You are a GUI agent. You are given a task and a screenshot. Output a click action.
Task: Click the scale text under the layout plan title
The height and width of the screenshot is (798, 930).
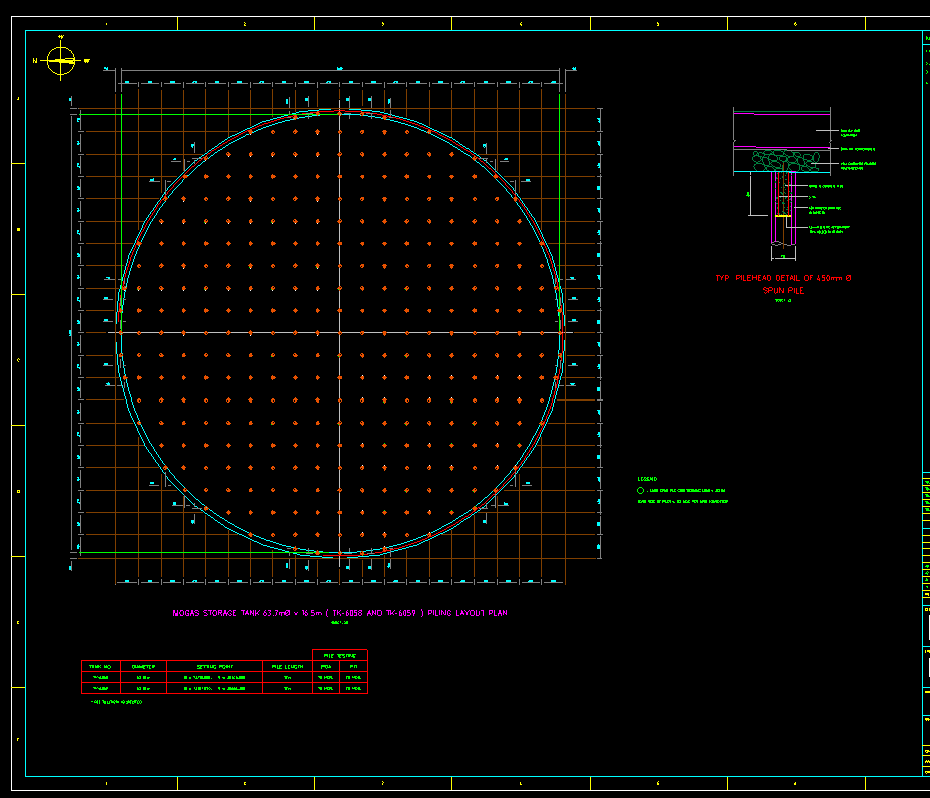tap(339, 622)
